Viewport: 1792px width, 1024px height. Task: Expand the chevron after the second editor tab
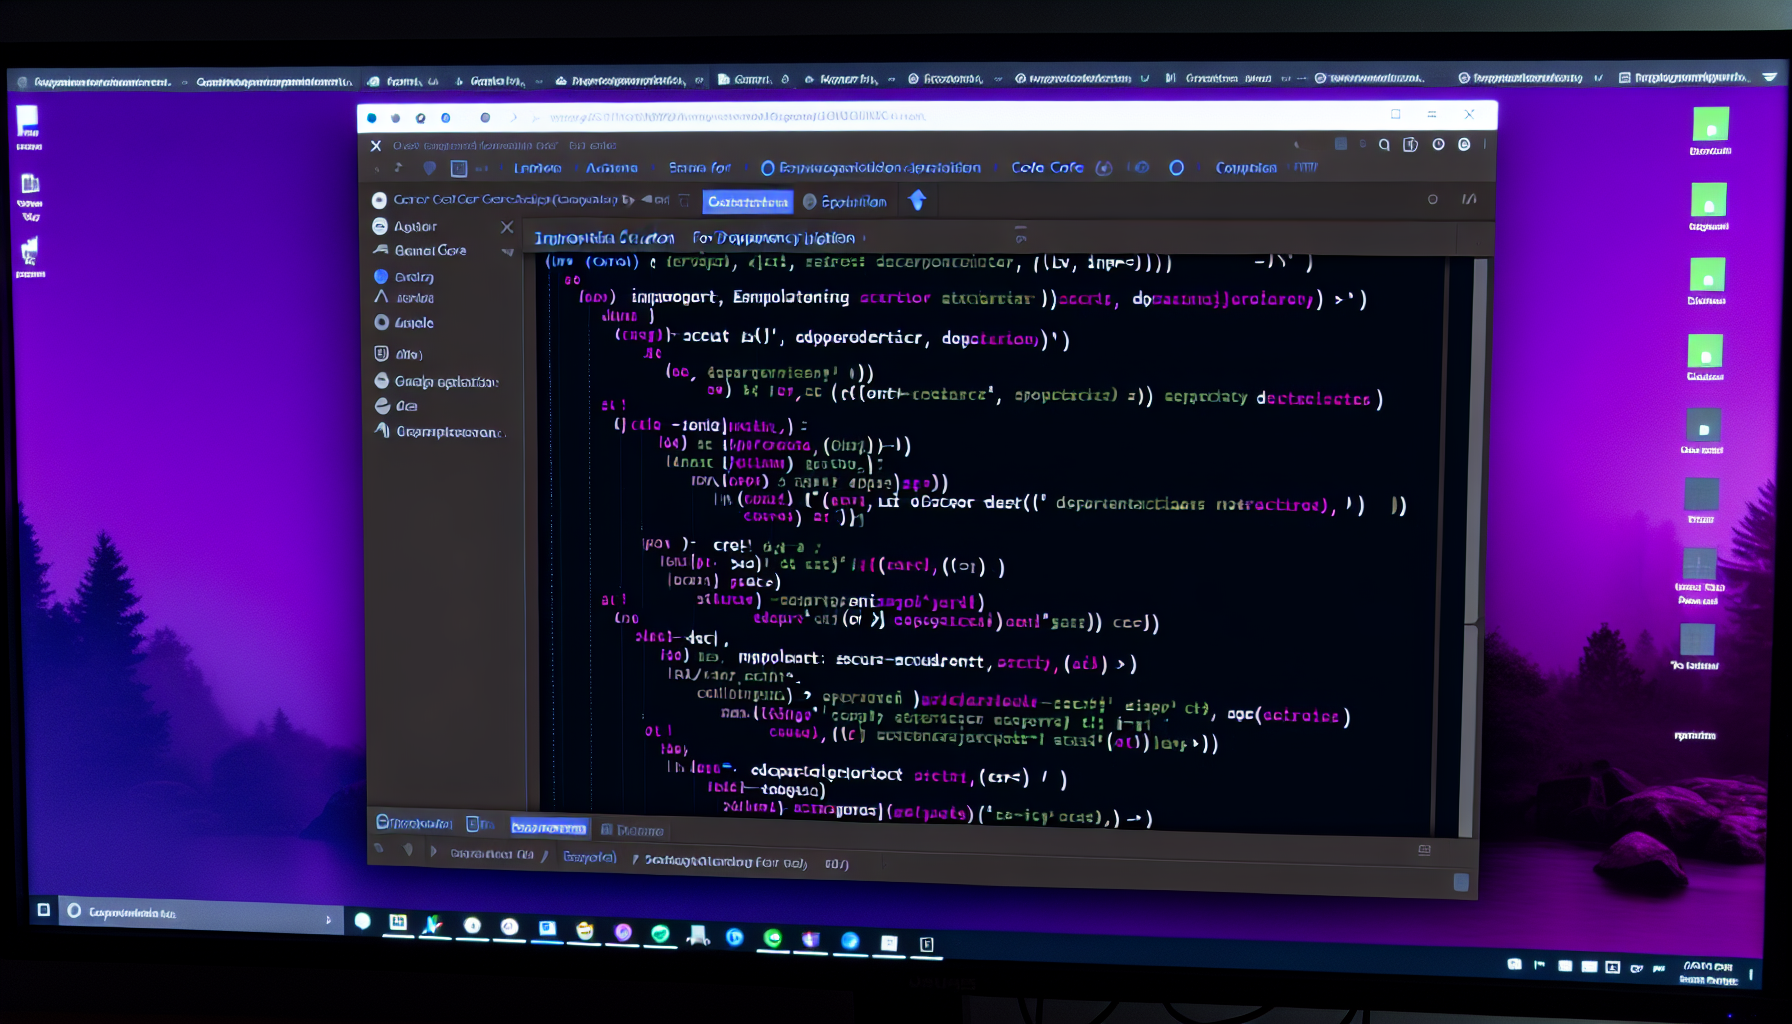[x=864, y=238]
